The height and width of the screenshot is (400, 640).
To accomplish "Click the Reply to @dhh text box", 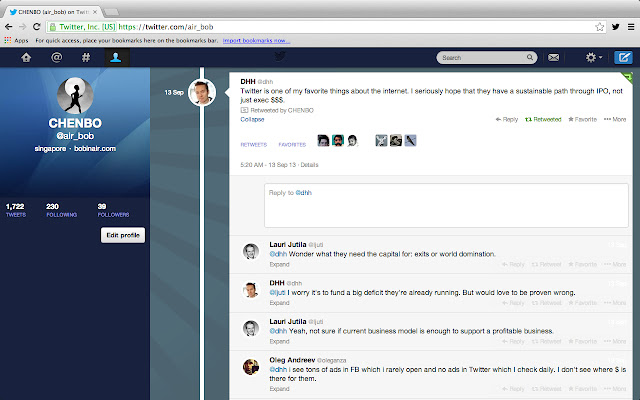I will coord(432,204).
